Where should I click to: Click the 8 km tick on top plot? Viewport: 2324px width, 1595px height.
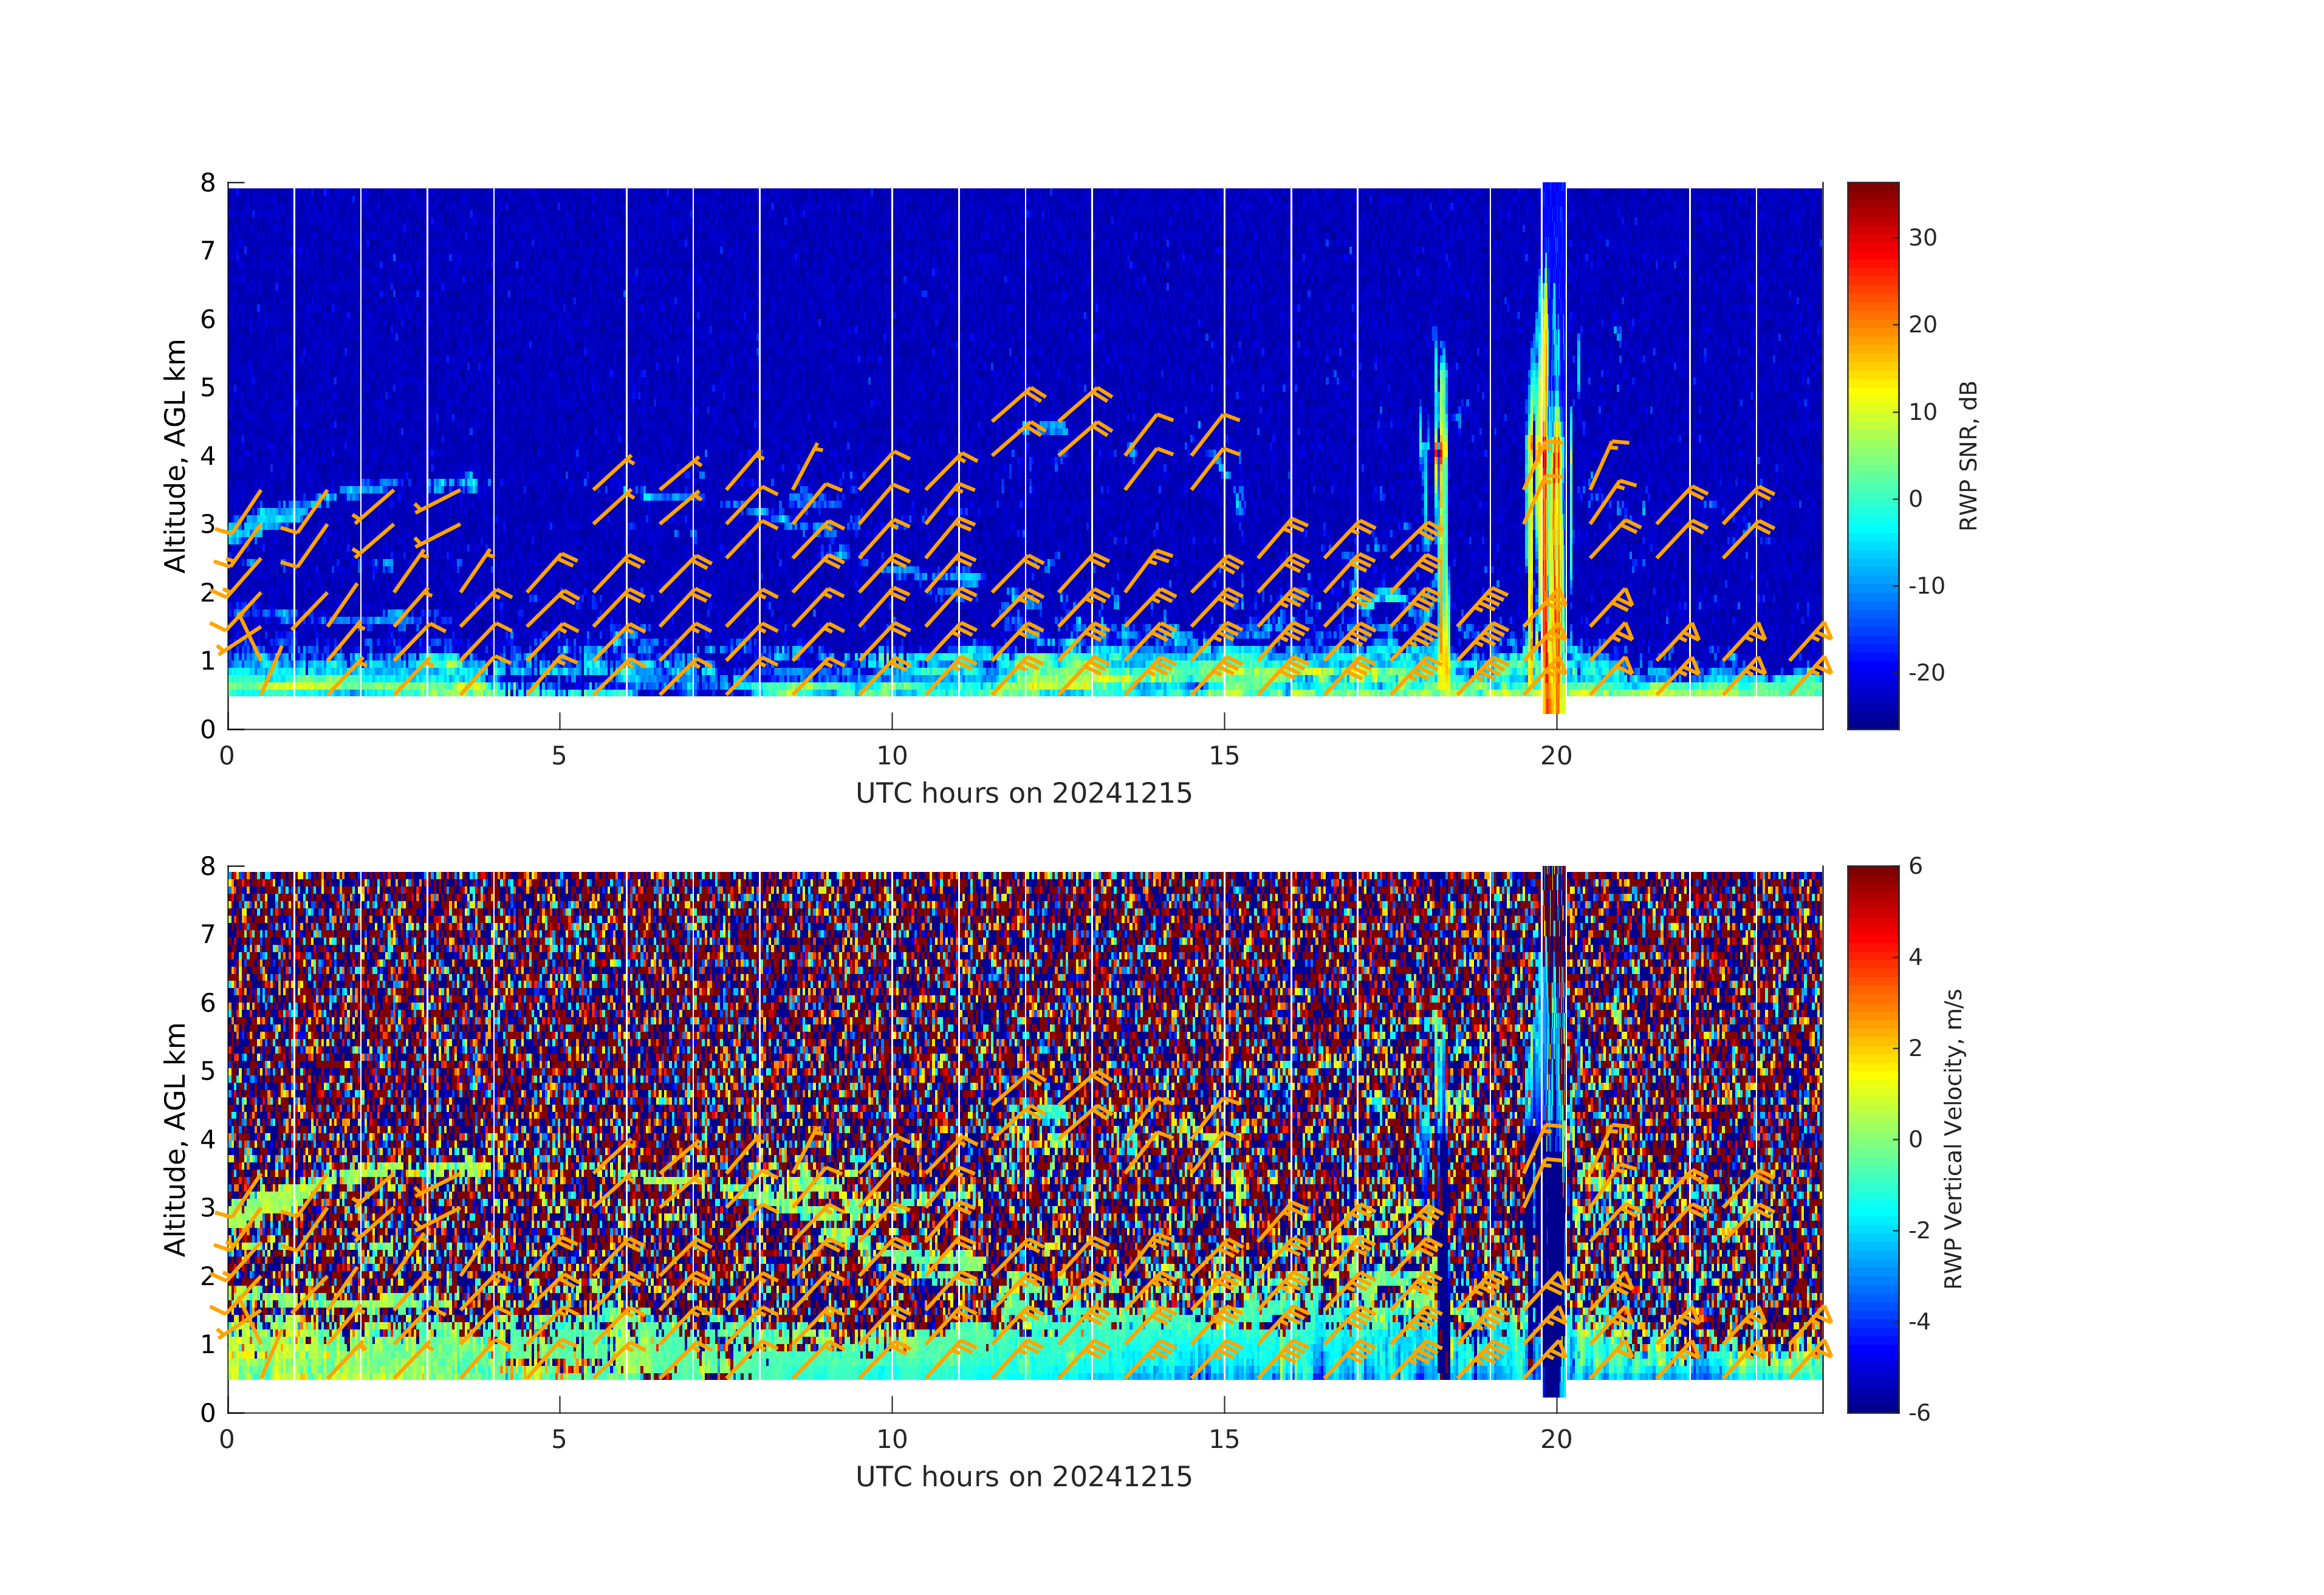[208, 183]
